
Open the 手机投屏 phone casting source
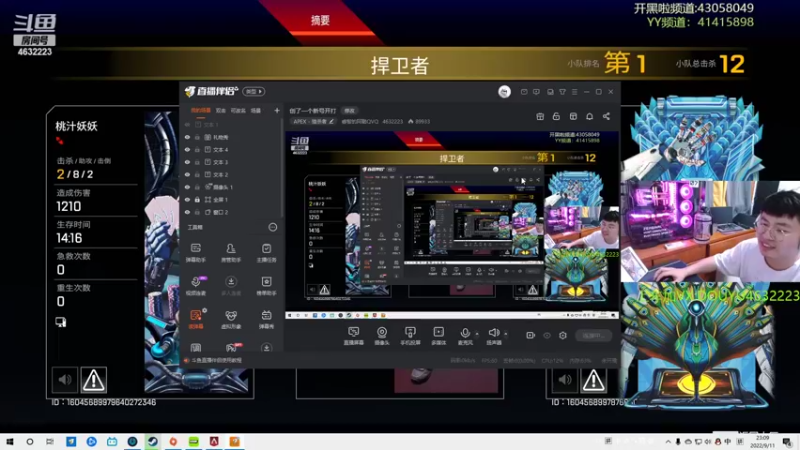click(410, 336)
